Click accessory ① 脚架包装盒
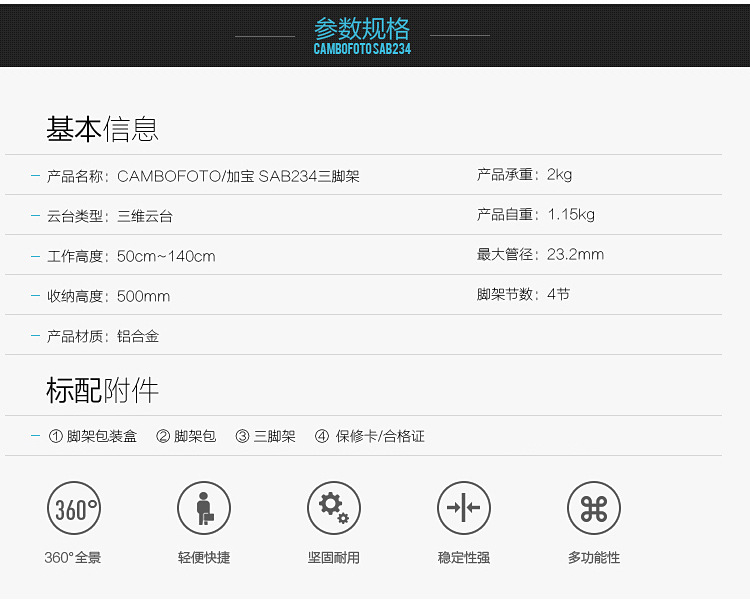 93,436
